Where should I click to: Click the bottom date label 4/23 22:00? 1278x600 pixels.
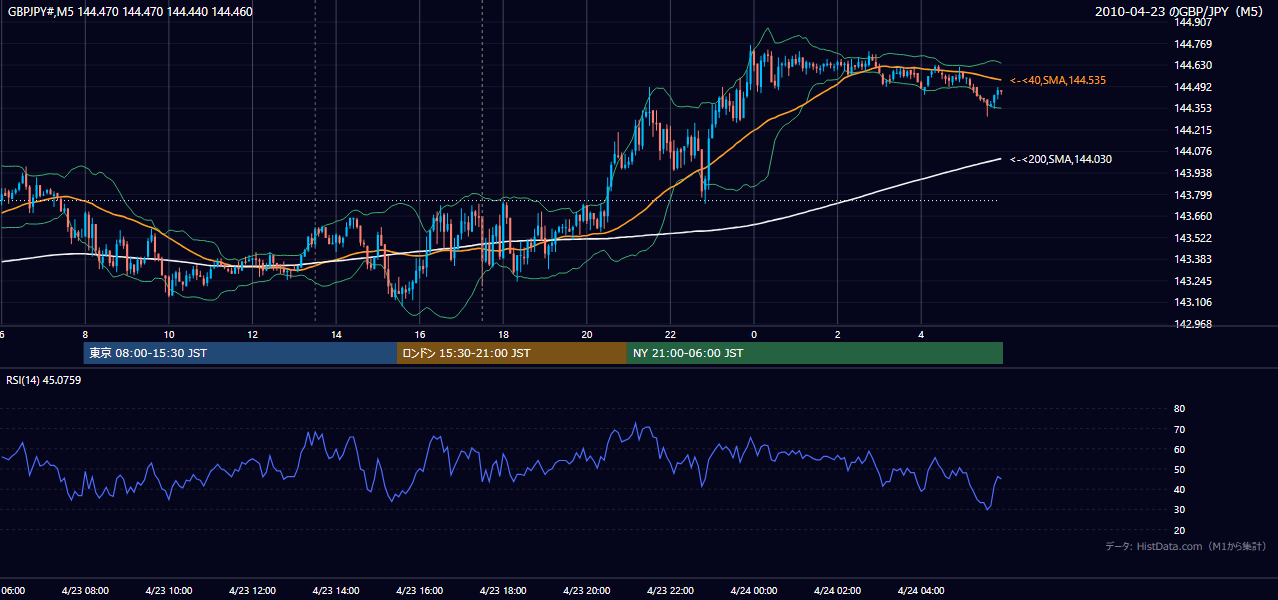(670, 590)
